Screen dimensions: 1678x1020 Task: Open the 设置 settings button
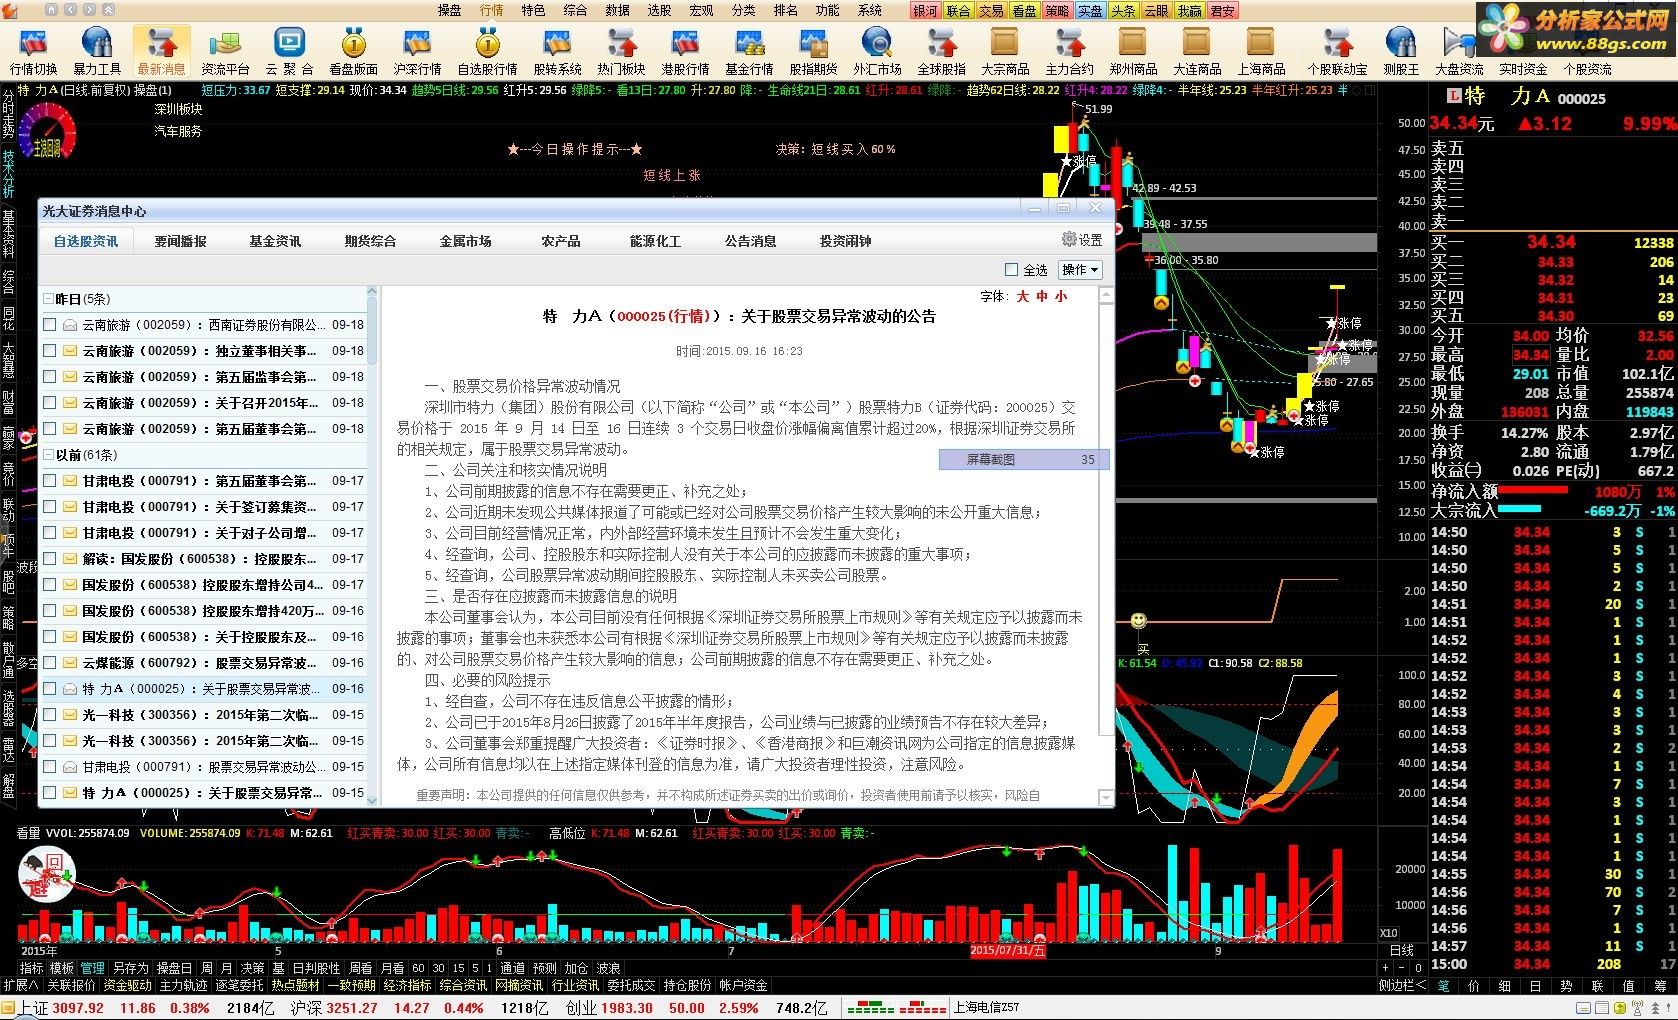1082,240
